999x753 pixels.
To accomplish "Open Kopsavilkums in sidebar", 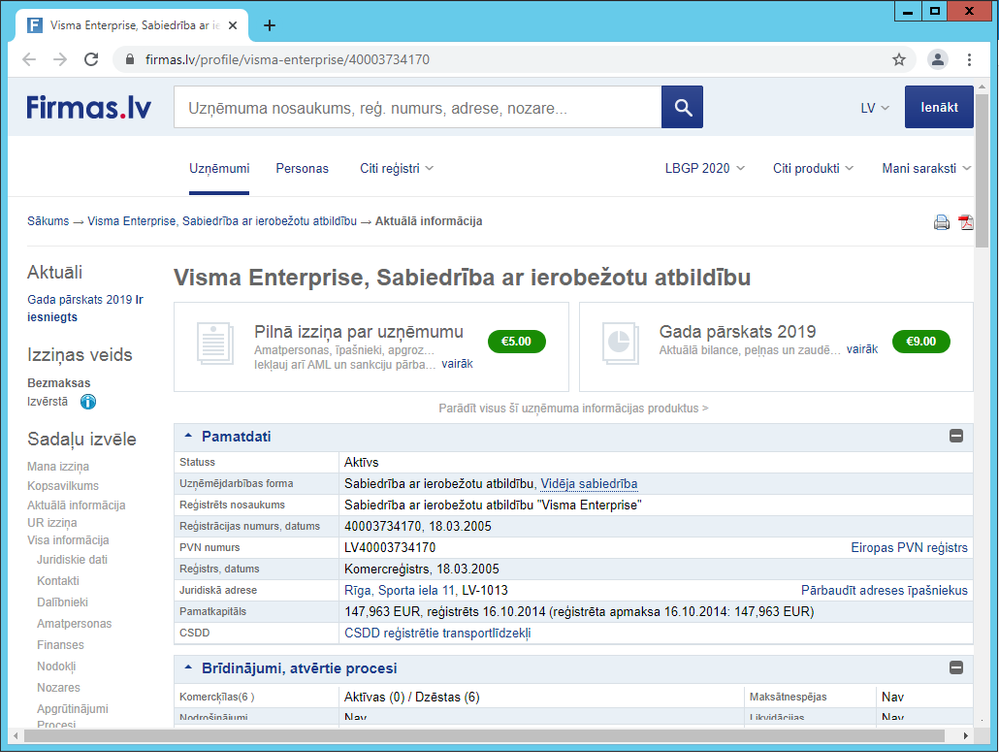I will point(63,486).
